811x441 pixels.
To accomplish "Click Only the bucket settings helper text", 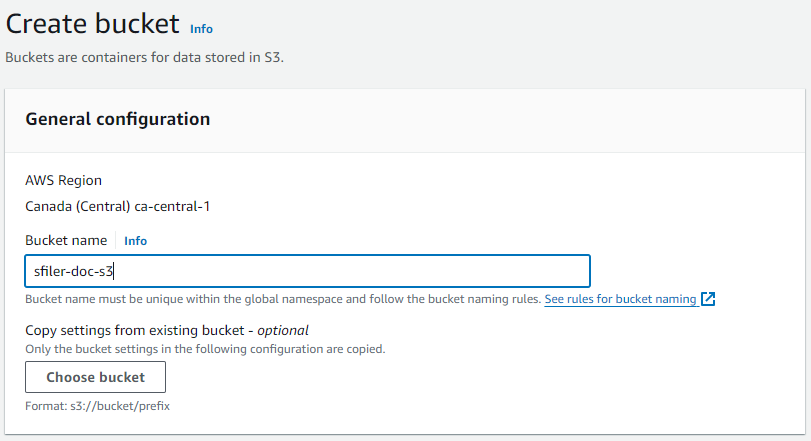I will tap(205, 349).
